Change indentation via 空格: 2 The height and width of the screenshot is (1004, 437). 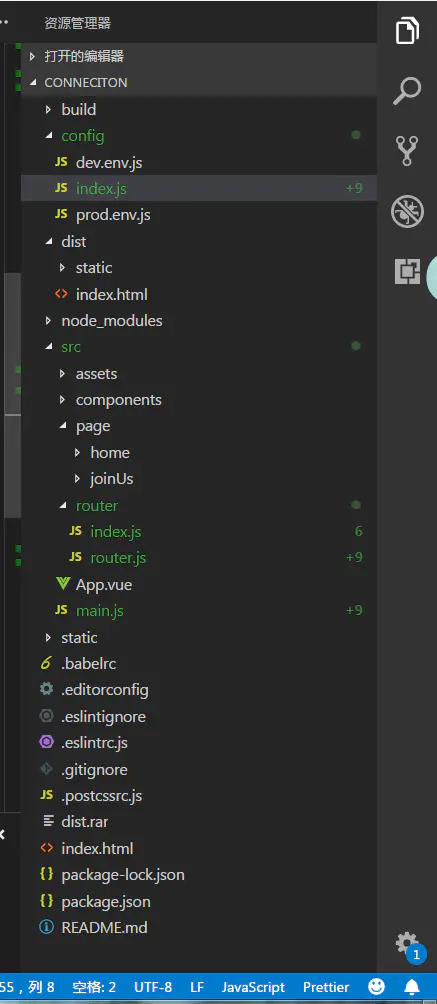[94, 987]
